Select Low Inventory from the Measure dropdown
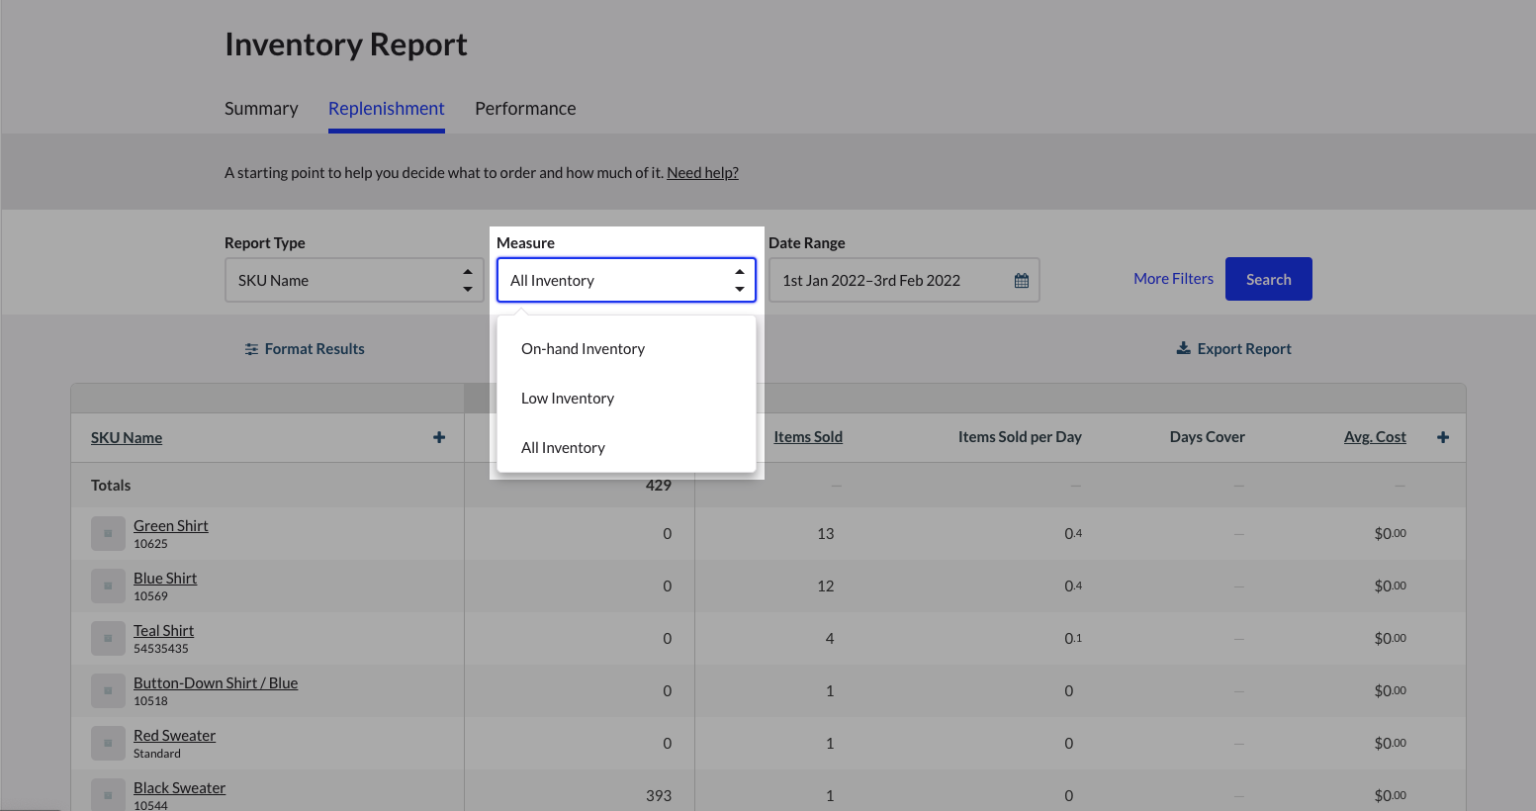The image size is (1536, 811). coord(567,398)
